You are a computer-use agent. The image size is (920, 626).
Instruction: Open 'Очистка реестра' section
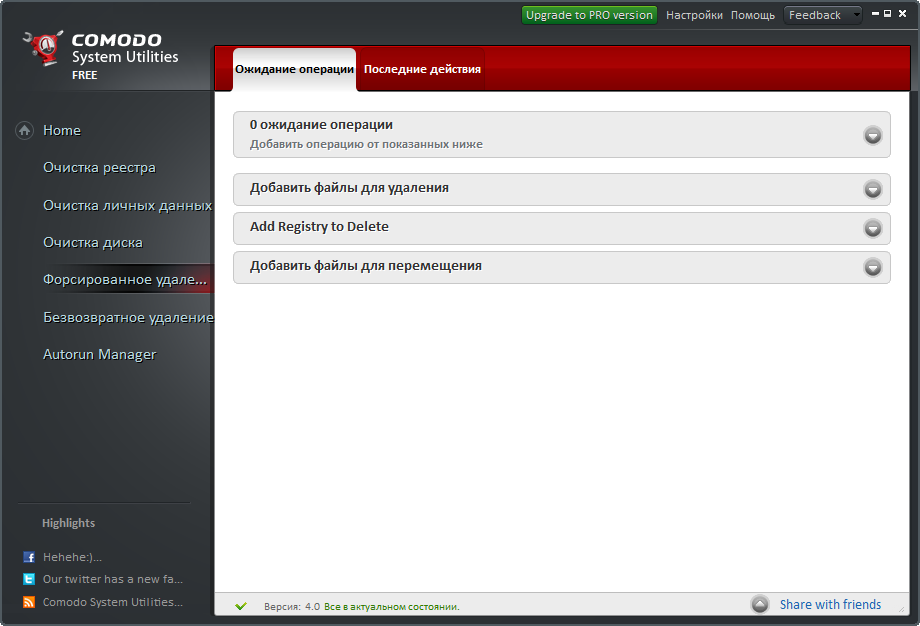[x=99, y=168]
